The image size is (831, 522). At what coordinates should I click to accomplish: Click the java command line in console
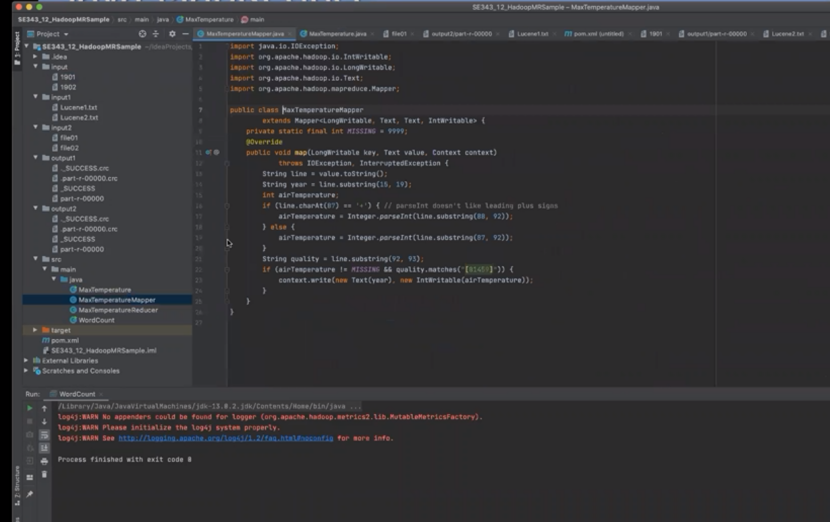pos(209,406)
